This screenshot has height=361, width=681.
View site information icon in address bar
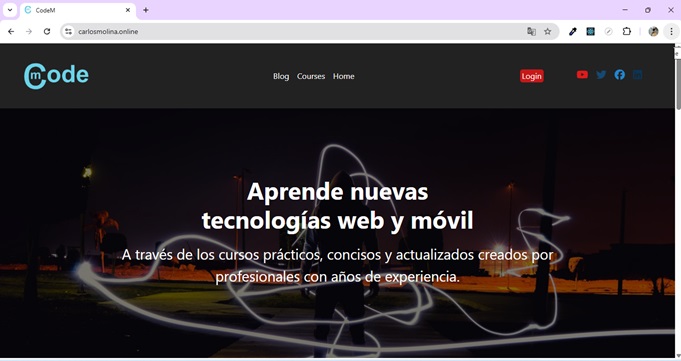(69, 31)
